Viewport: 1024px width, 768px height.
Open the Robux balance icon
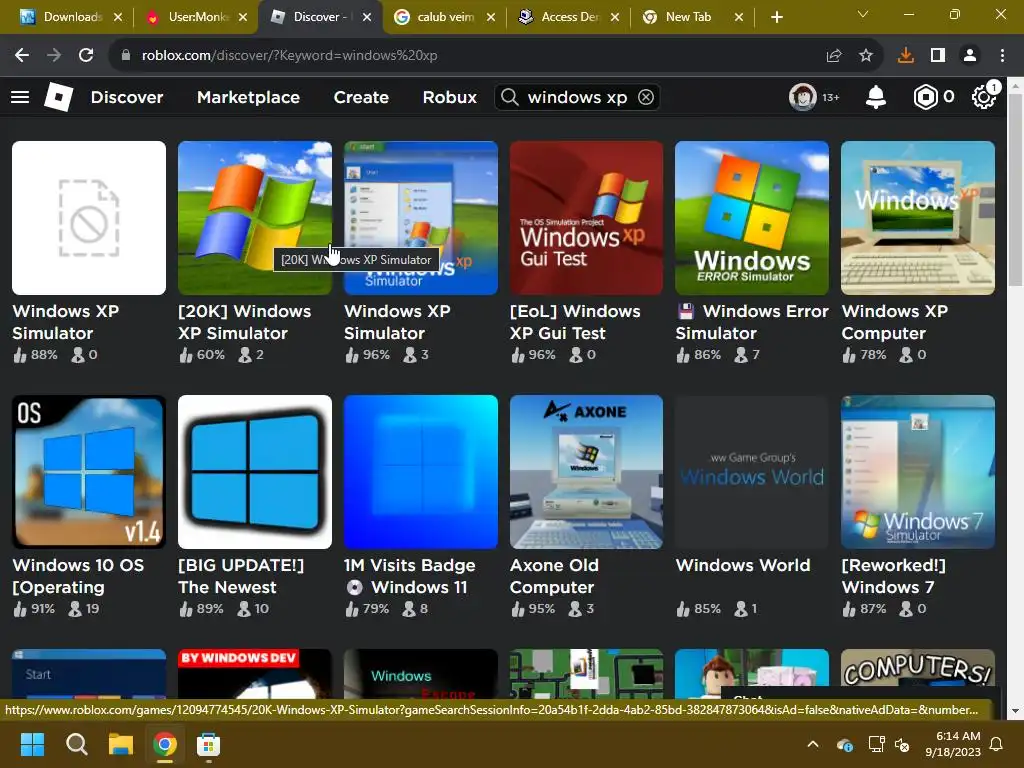[x=925, y=97]
